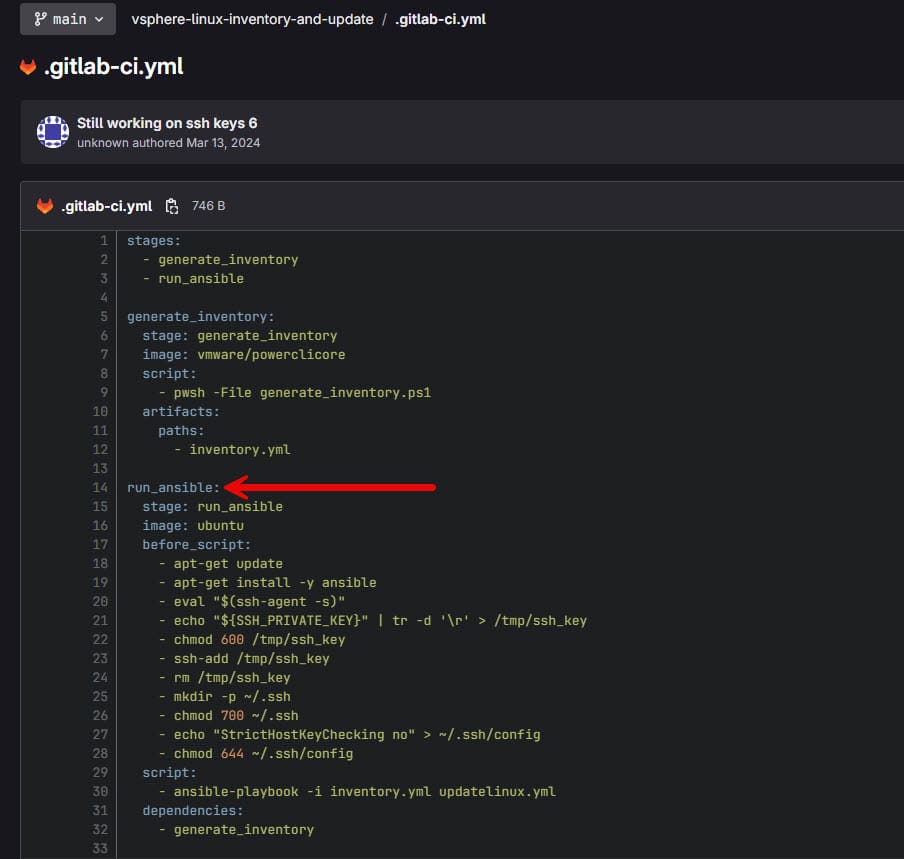Viewport: 904px width, 859px height.
Task: Click the GitLab fox icon near page title
Action: coord(28,67)
